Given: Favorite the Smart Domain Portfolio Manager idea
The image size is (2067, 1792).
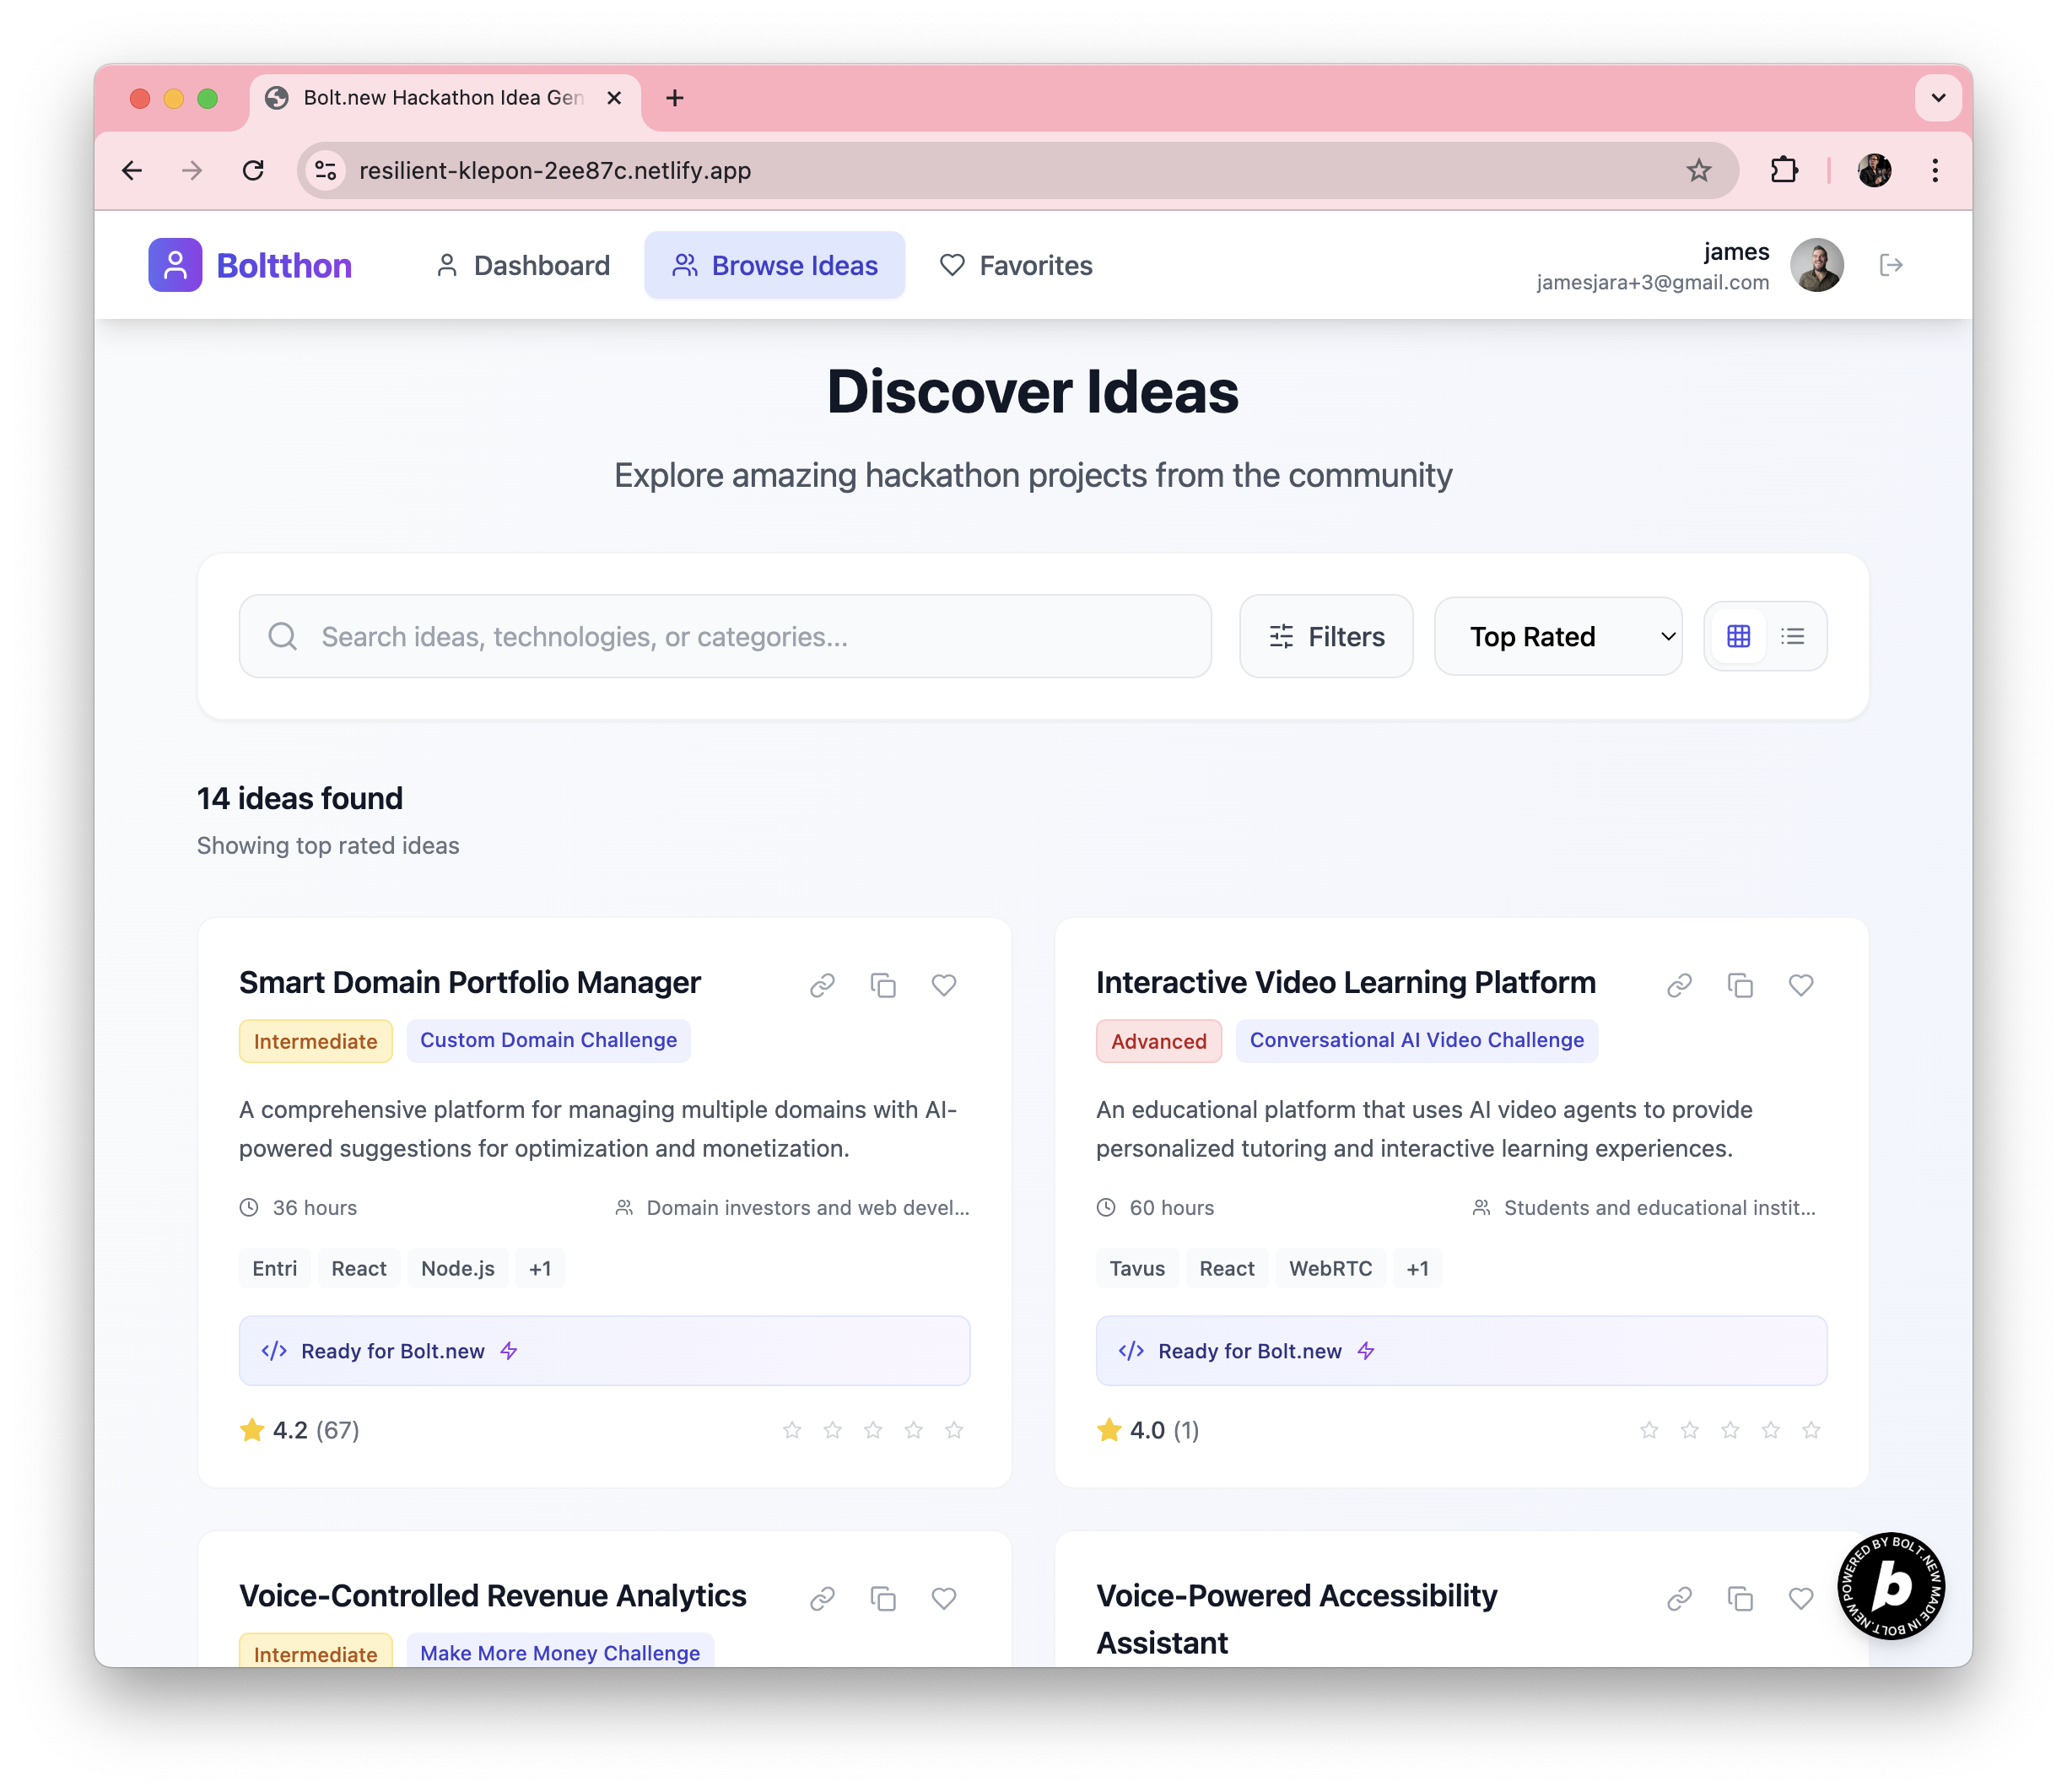Looking at the screenshot, I should point(943,985).
